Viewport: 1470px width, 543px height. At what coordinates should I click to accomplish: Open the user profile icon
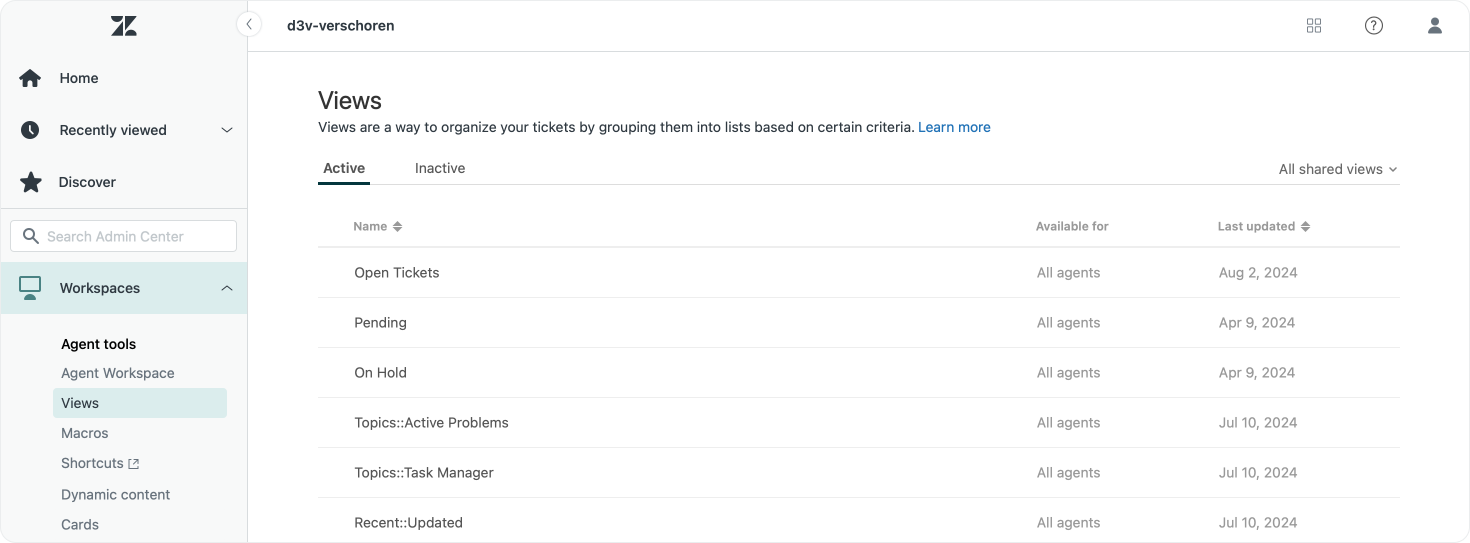tap(1435, 26)
